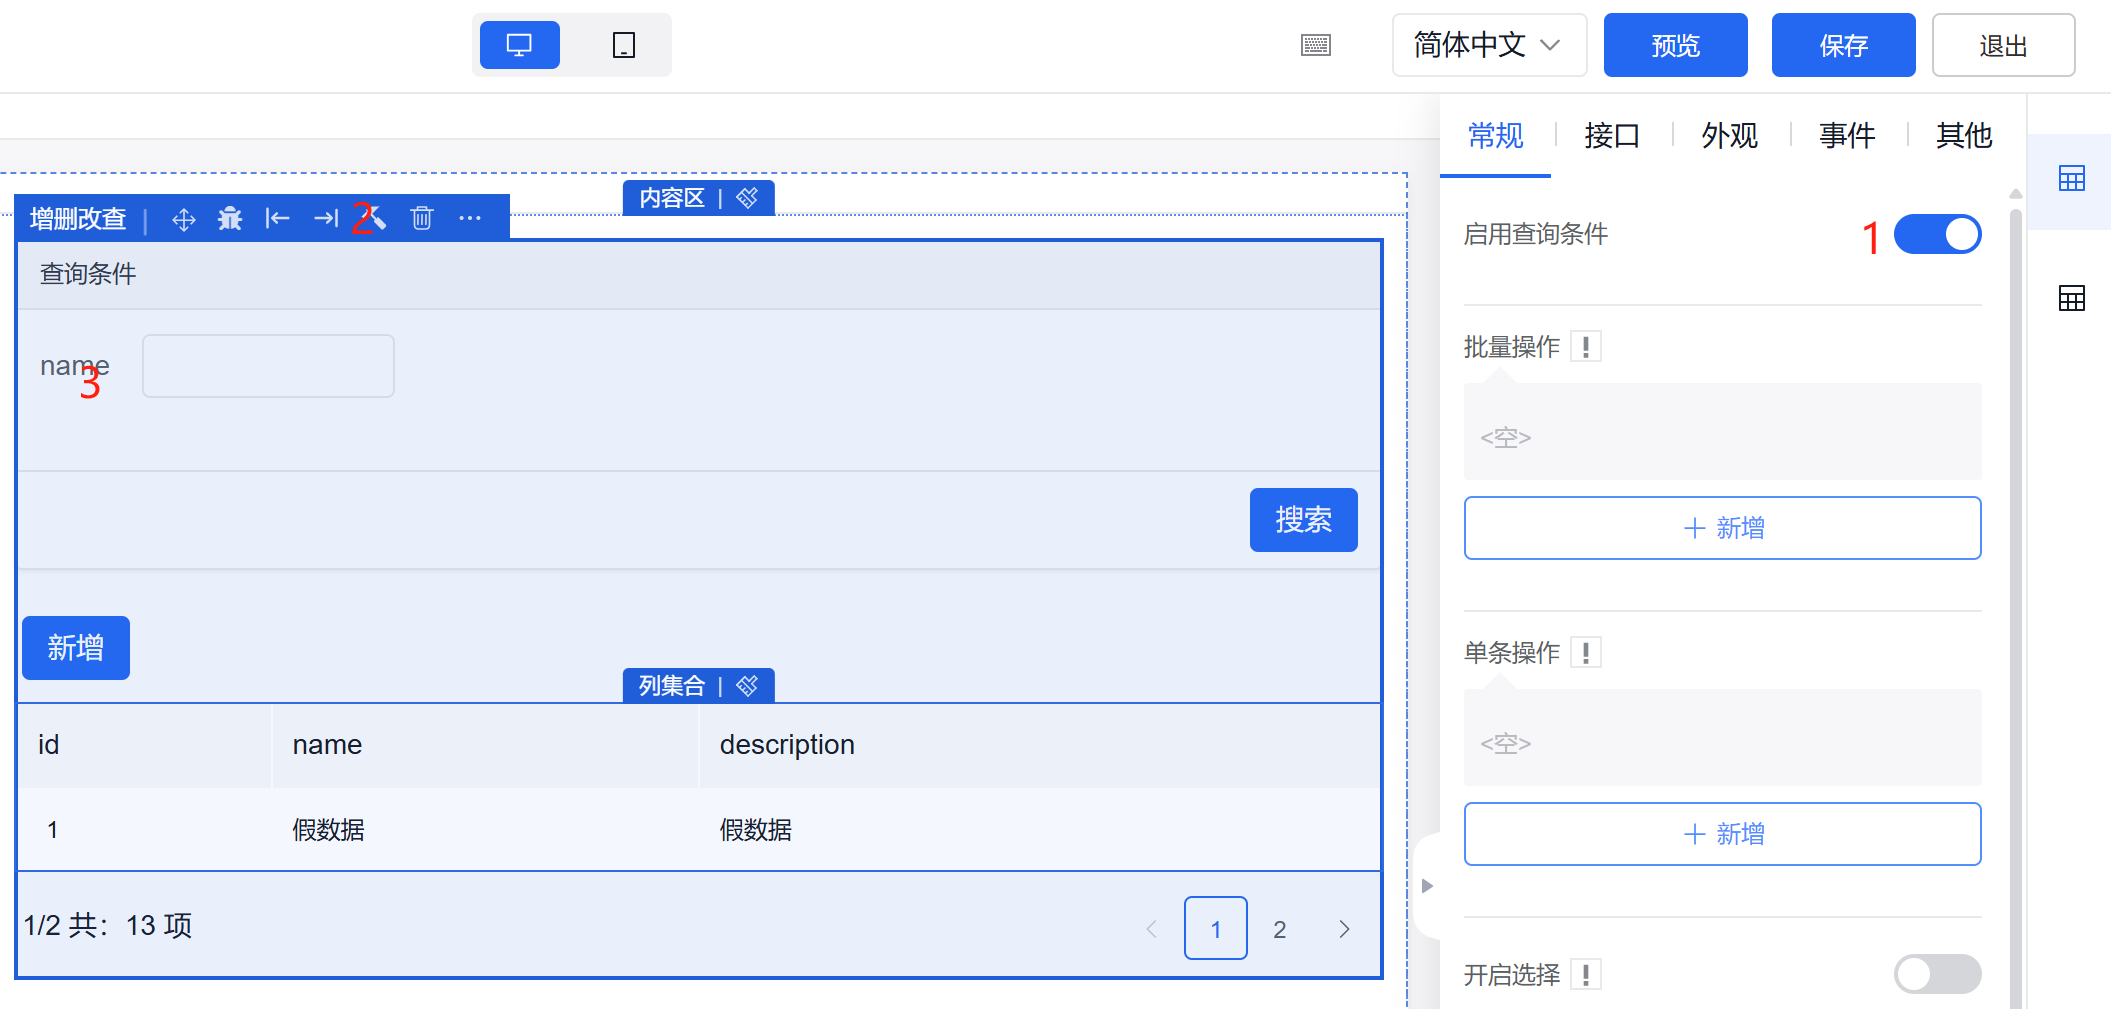Click the bug debug icon in component toolbar

tap(230, 219)
